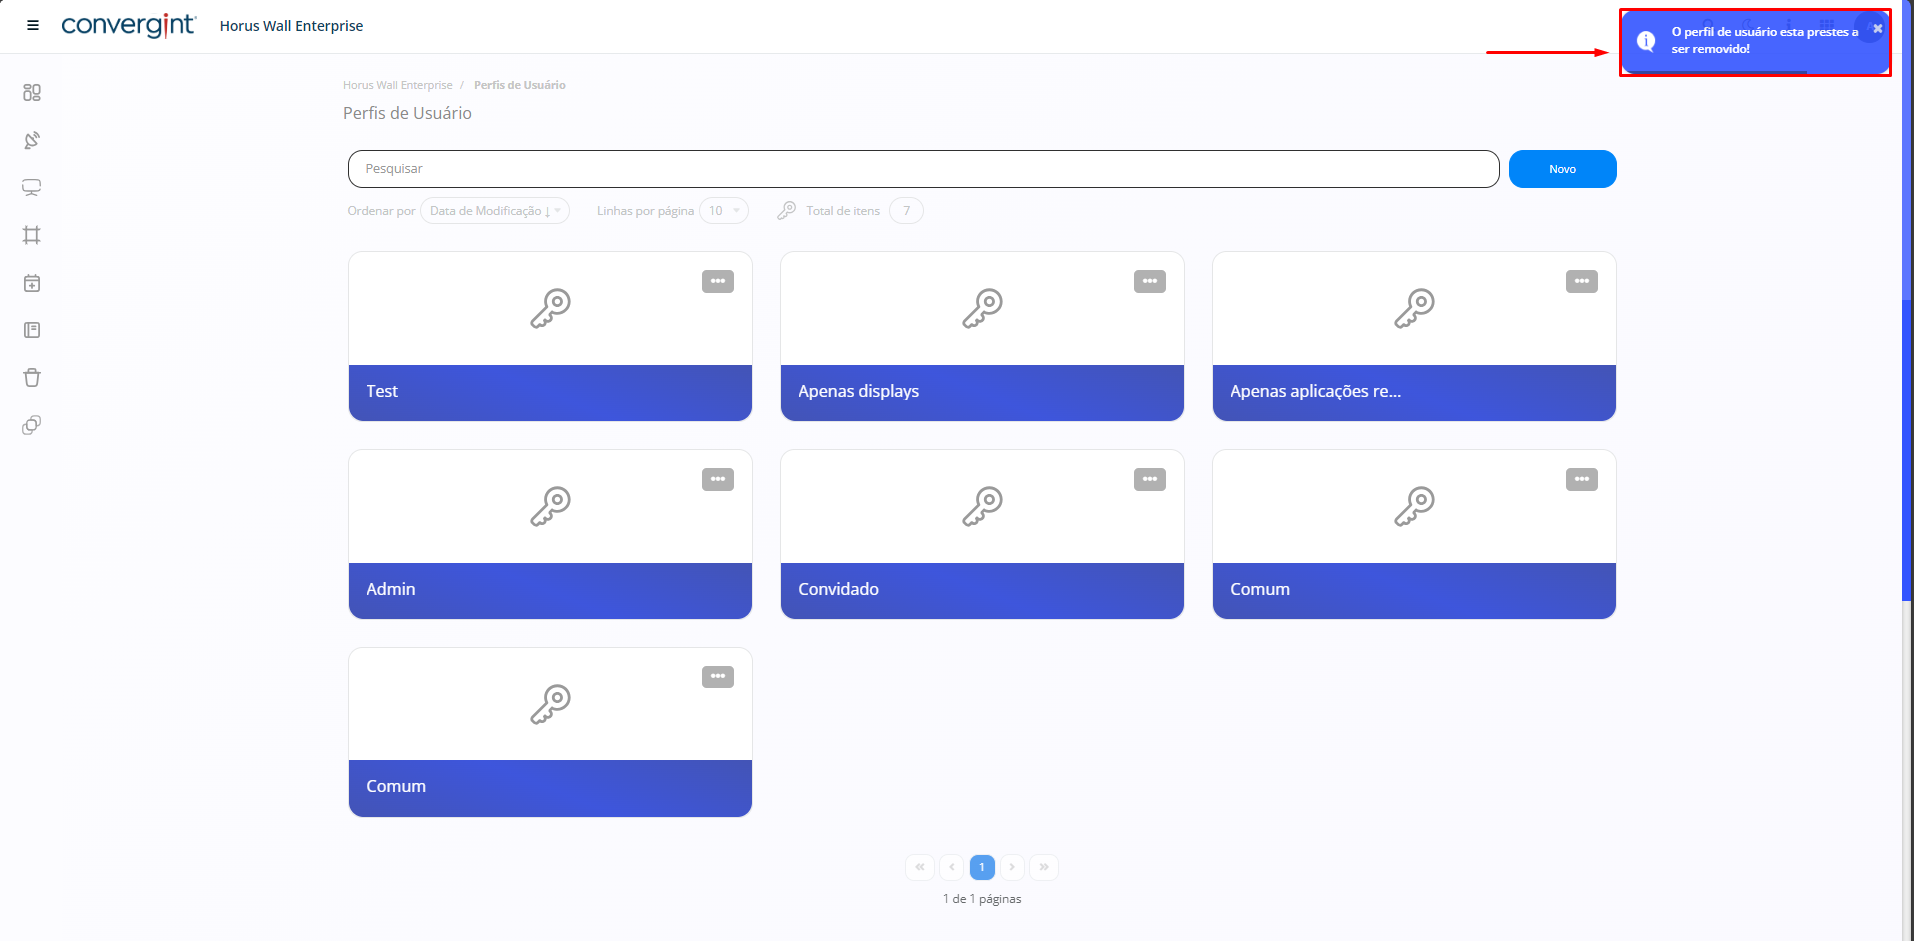Open options menu on the Test profile card
The height and width of the screenshot is (941, 1914).
717,281
